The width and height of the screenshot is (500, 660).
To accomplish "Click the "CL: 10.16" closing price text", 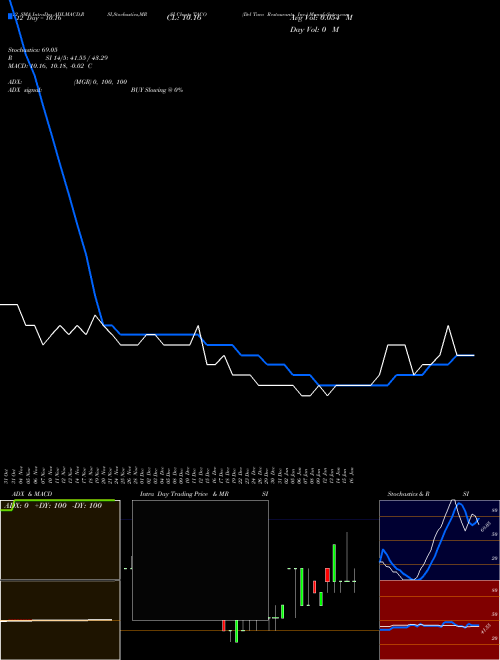I will click(184, 18).
